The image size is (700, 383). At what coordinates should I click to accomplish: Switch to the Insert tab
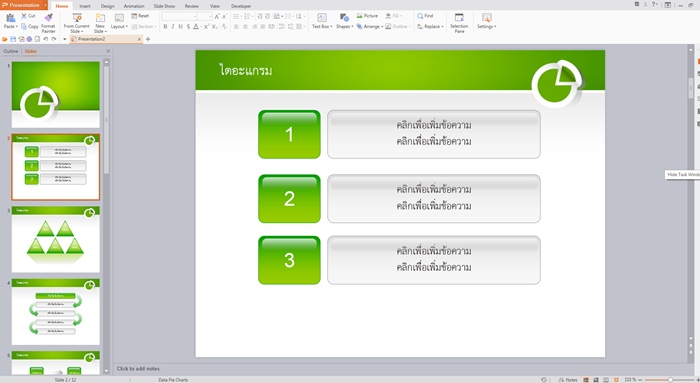[x=85, y=6]
